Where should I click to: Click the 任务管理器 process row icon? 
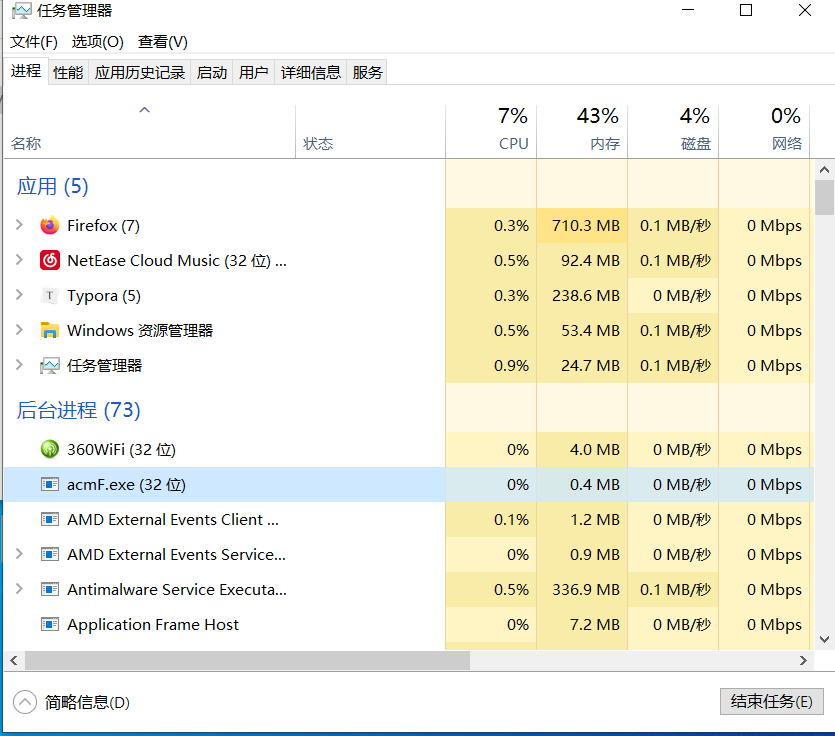click(50, 365)
